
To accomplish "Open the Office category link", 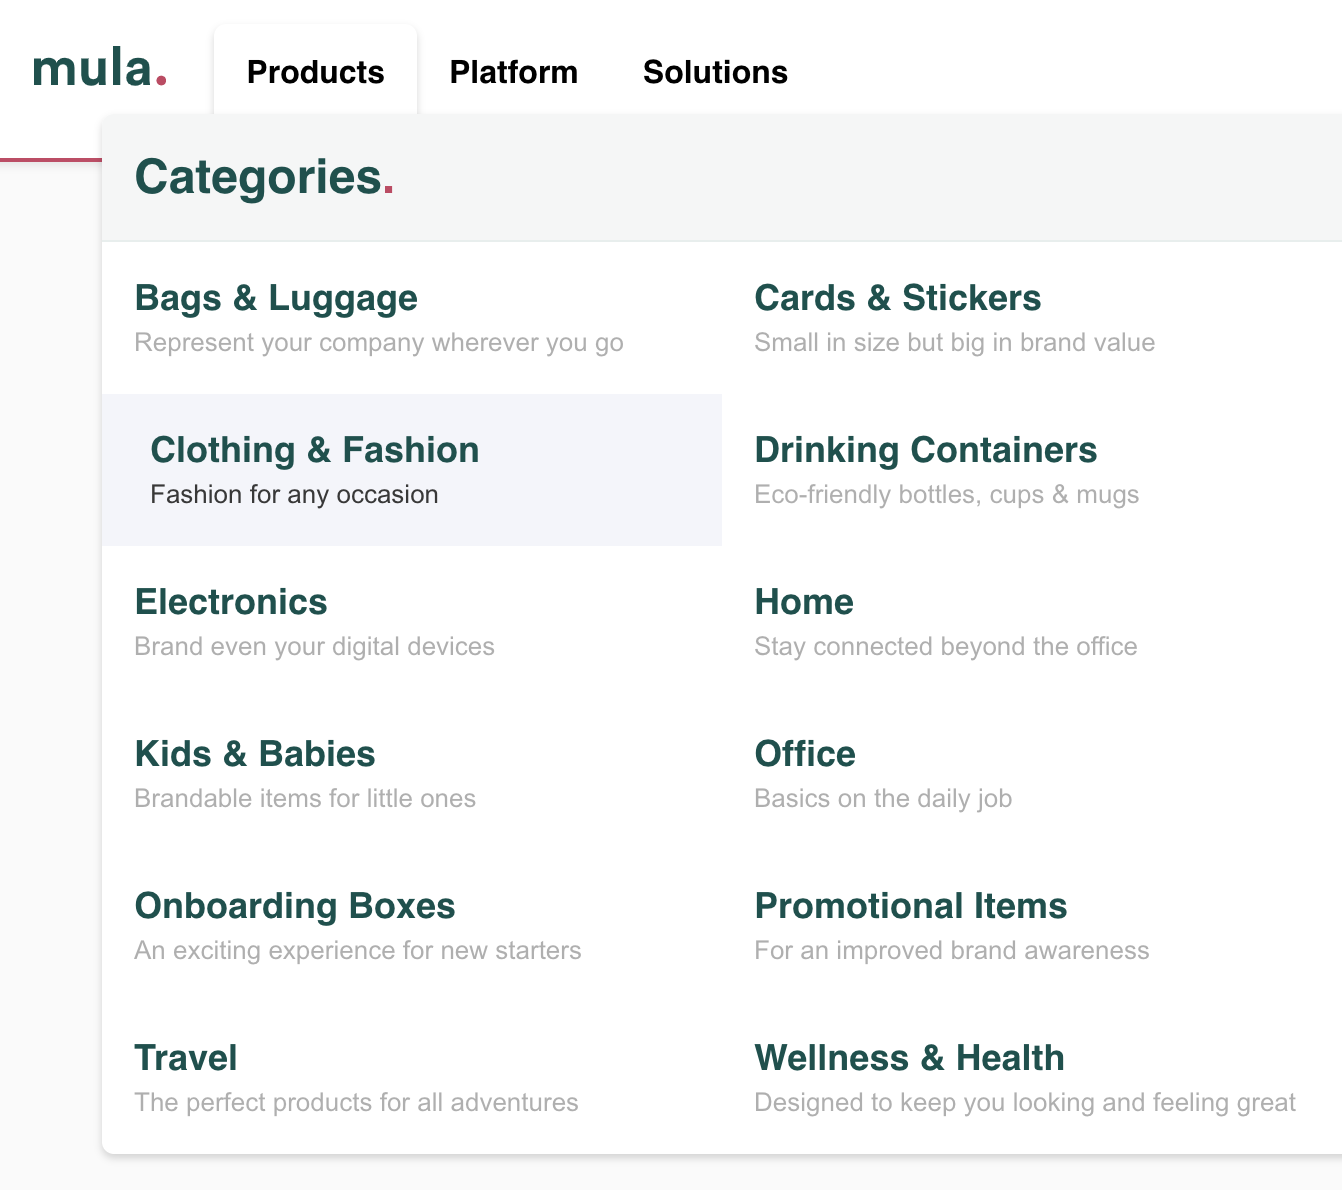I will click(805, 754).
